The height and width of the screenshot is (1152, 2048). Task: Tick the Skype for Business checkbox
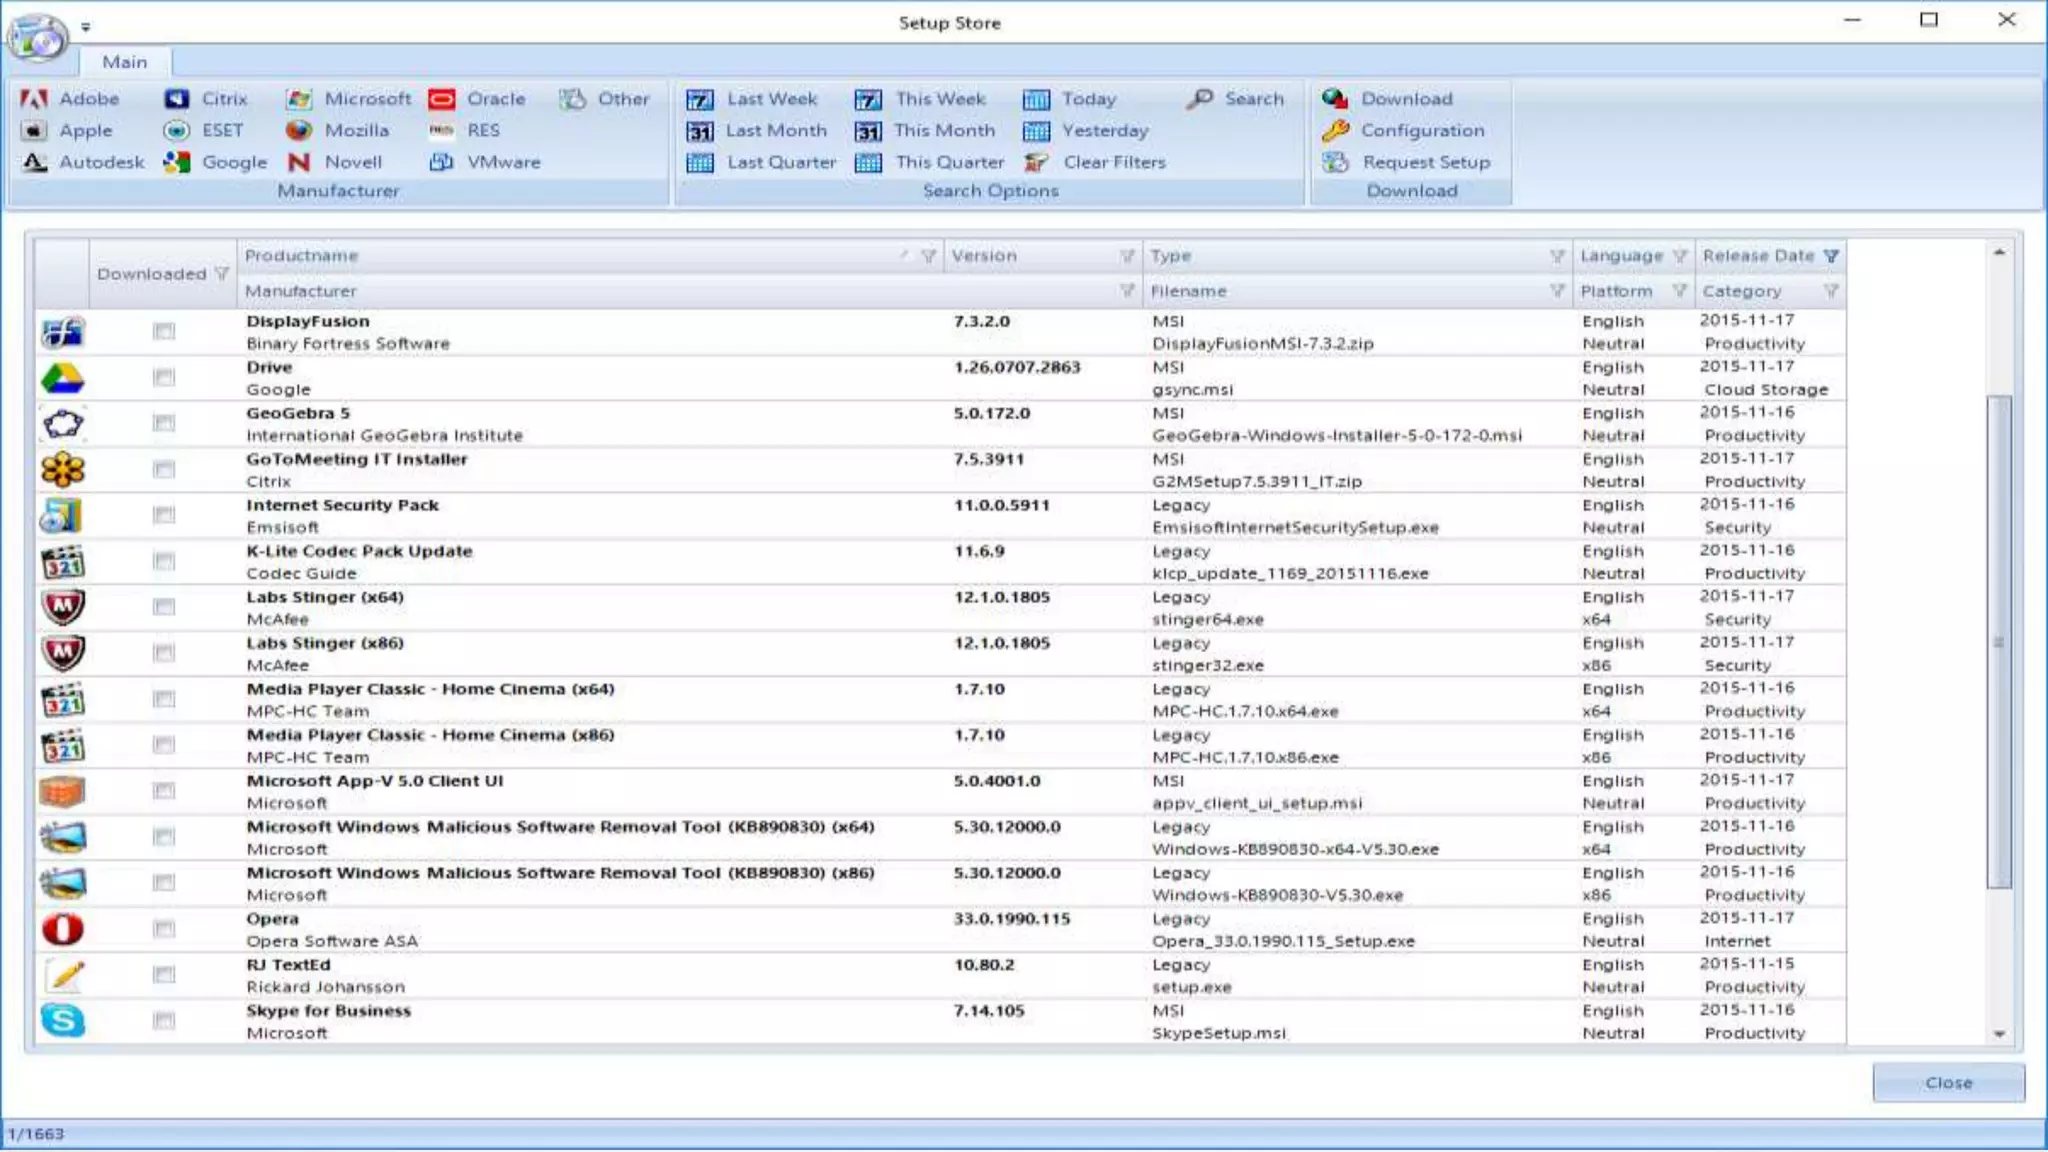pyautogui.click(x=164, y=1021)
